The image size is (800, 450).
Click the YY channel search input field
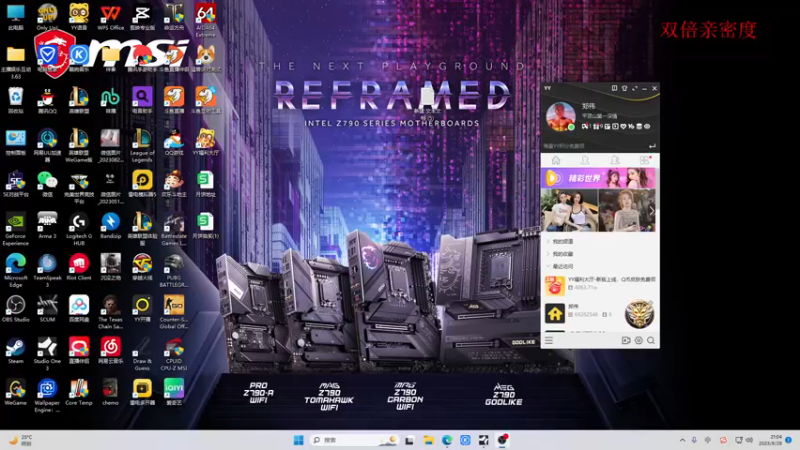click(x=593, y=146)
